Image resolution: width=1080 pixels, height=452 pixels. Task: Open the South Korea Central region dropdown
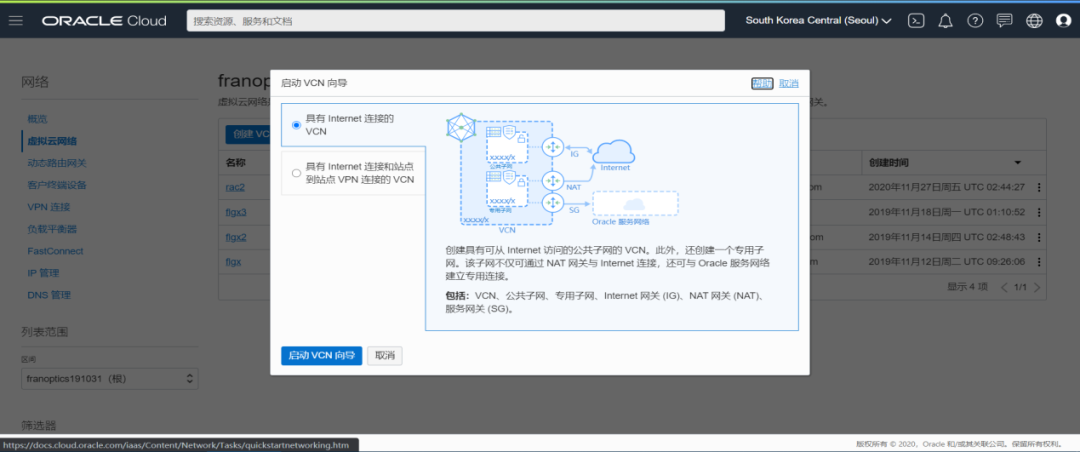[x=818, y=21]
